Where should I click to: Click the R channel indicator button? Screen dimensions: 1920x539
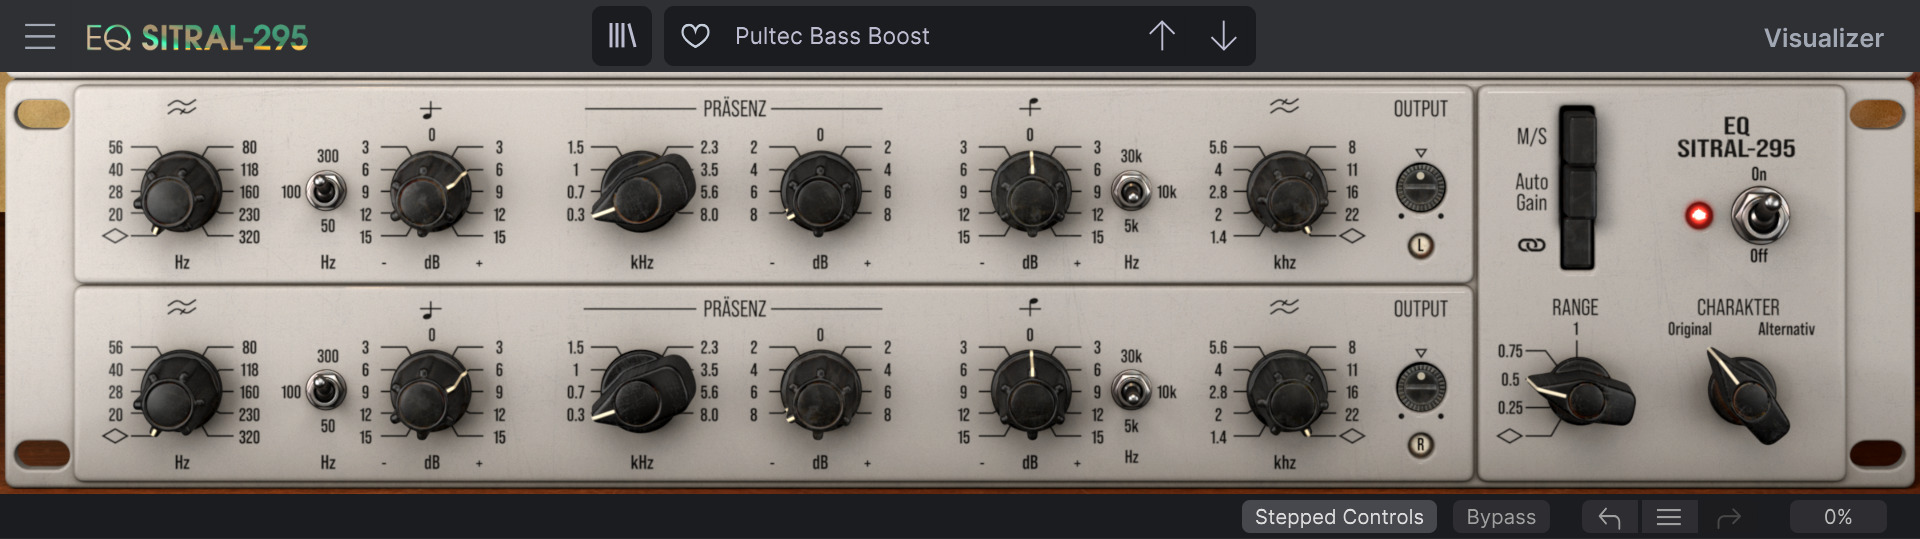pos(1420,445)
